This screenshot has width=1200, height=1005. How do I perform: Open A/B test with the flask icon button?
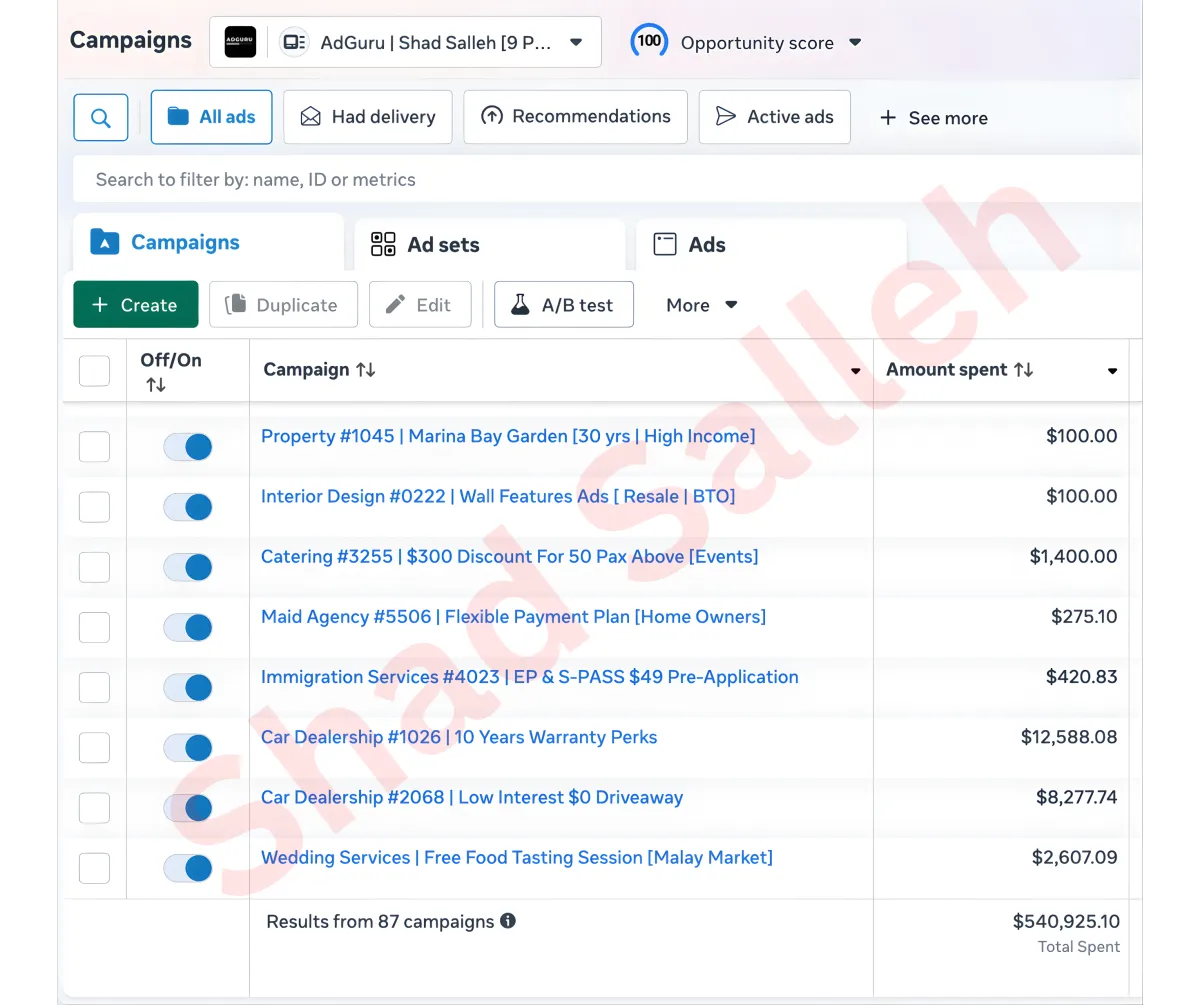pos(563,305)
